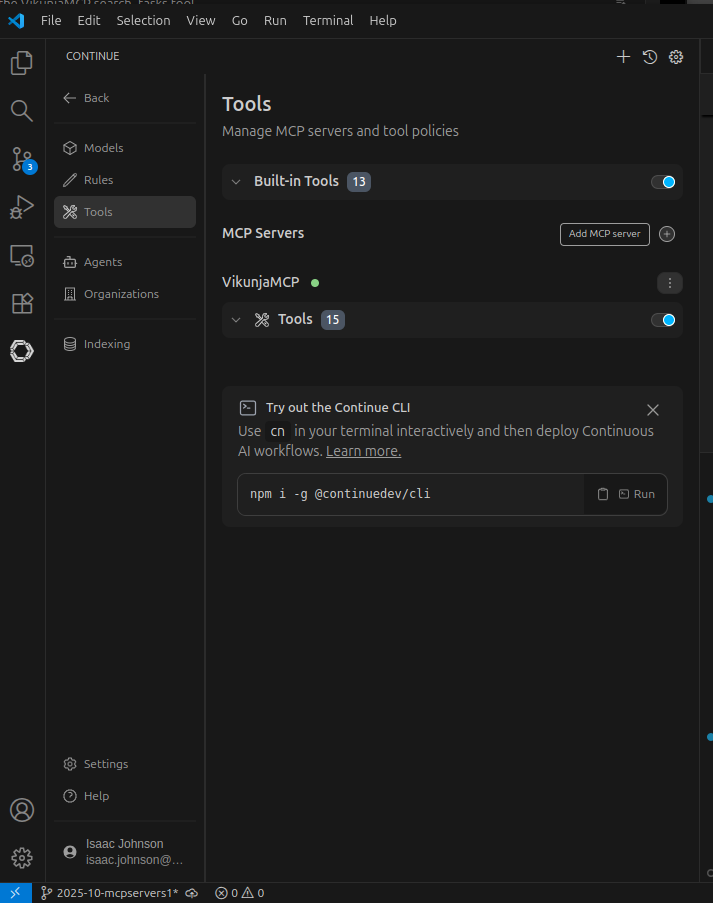Open session history clock icon in Continue header
This screenshot has height=903, width=713.
pyautogui.click(x=650, y=57)
